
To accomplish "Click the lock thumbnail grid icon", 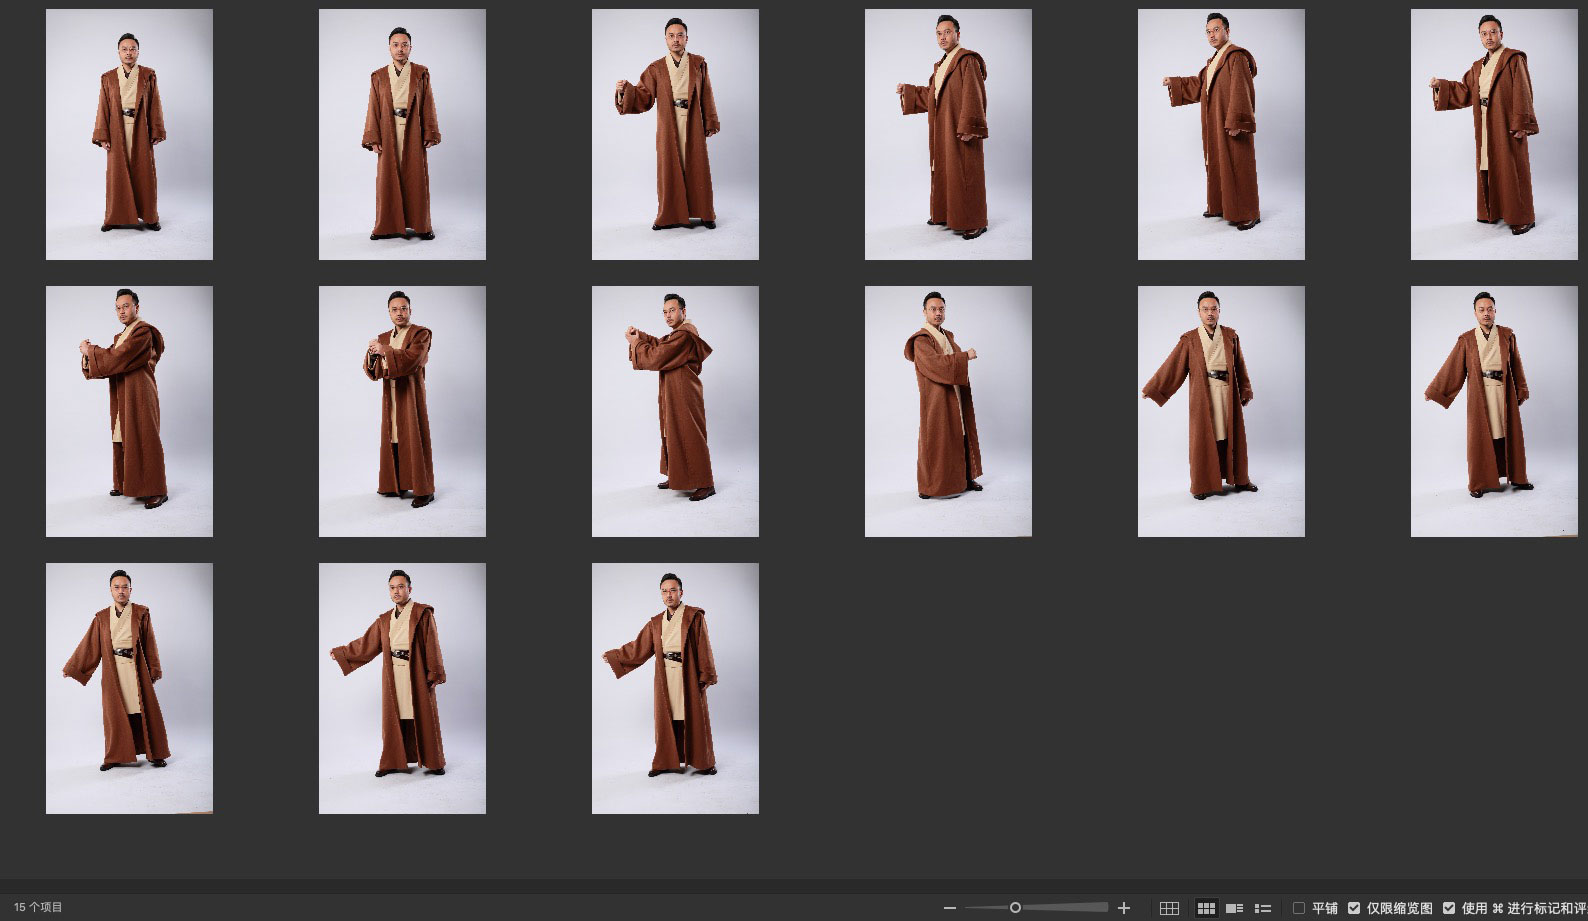I will [1169, 908].
